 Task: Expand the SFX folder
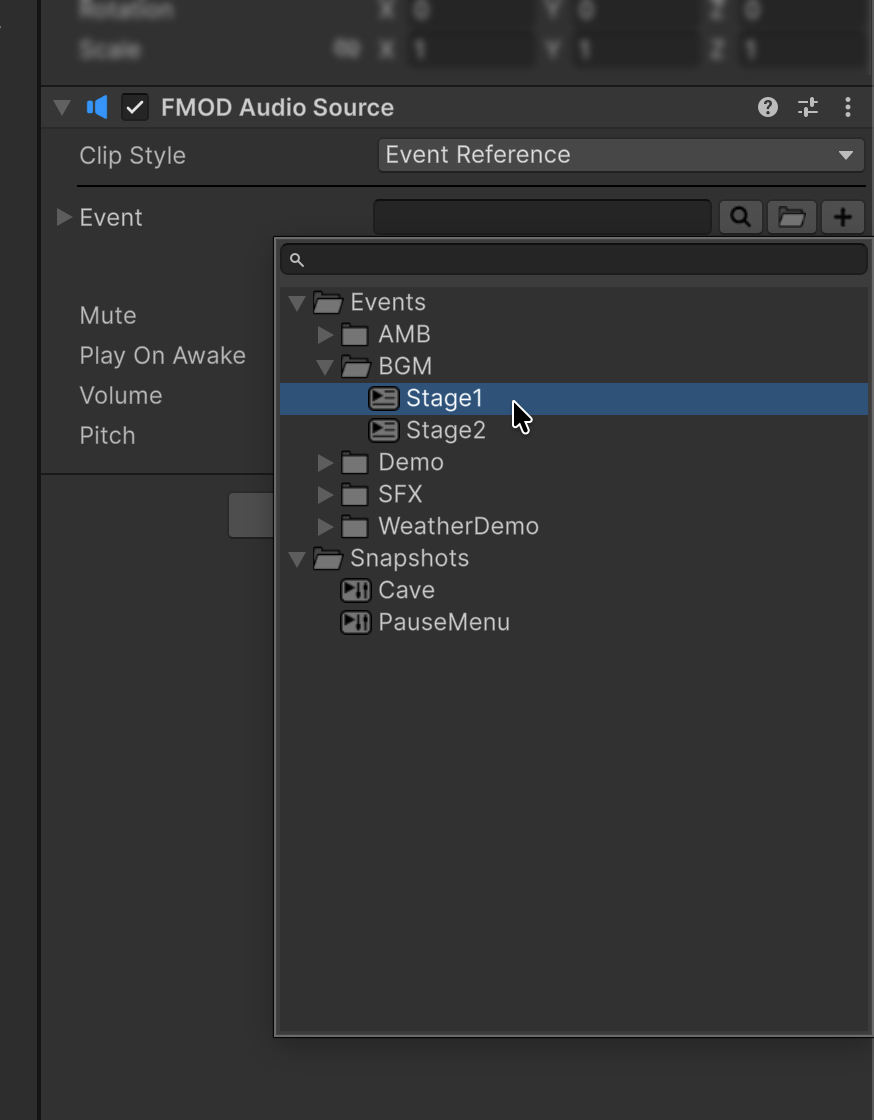(325, 494)
